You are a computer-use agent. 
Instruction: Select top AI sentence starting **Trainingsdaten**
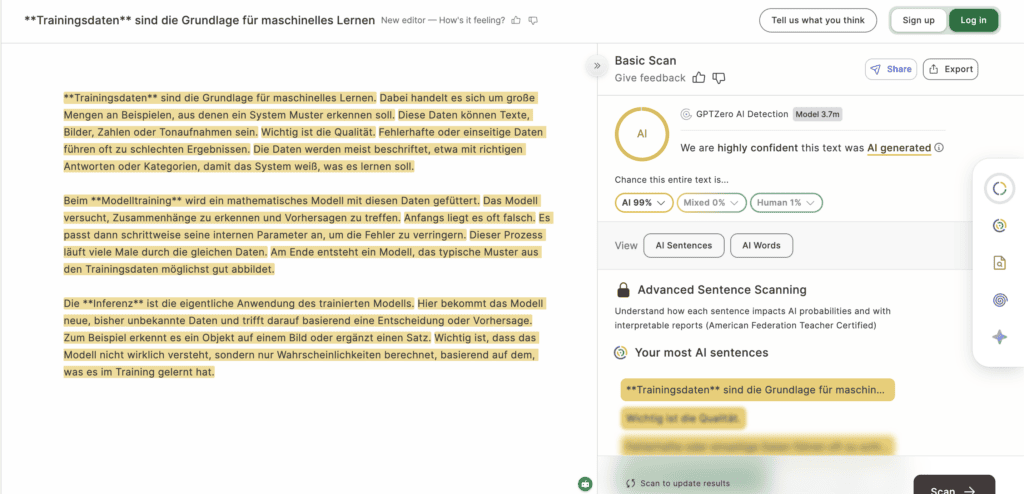pyautogui.click(x=757, y=390)
